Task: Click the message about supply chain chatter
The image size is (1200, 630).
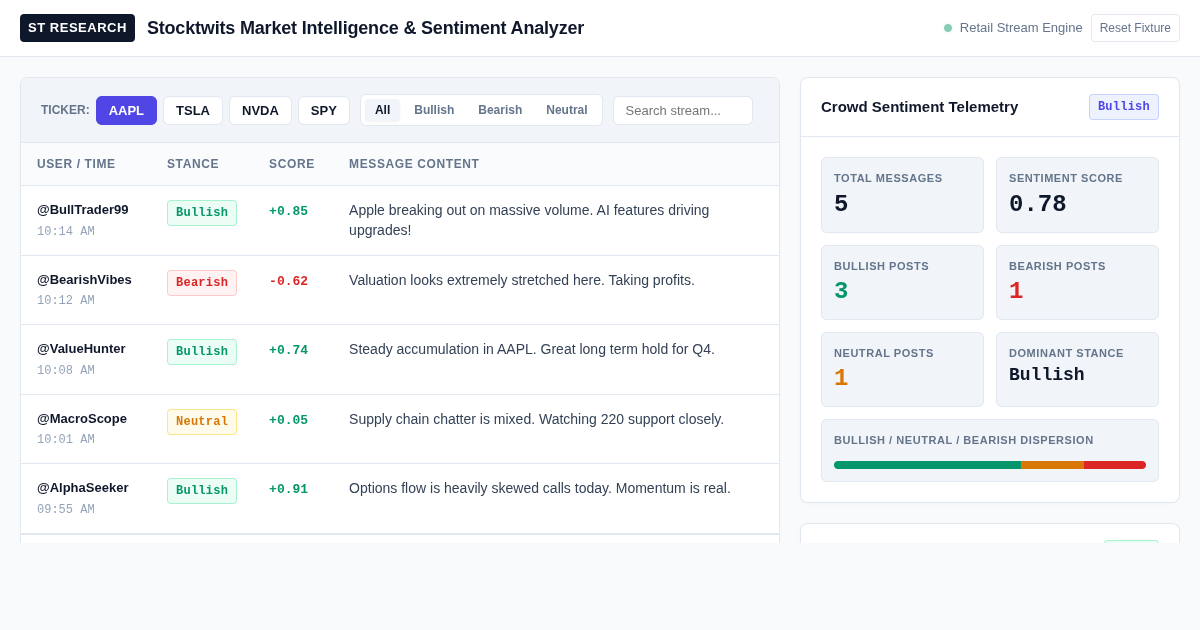Action: click(536, 419)
